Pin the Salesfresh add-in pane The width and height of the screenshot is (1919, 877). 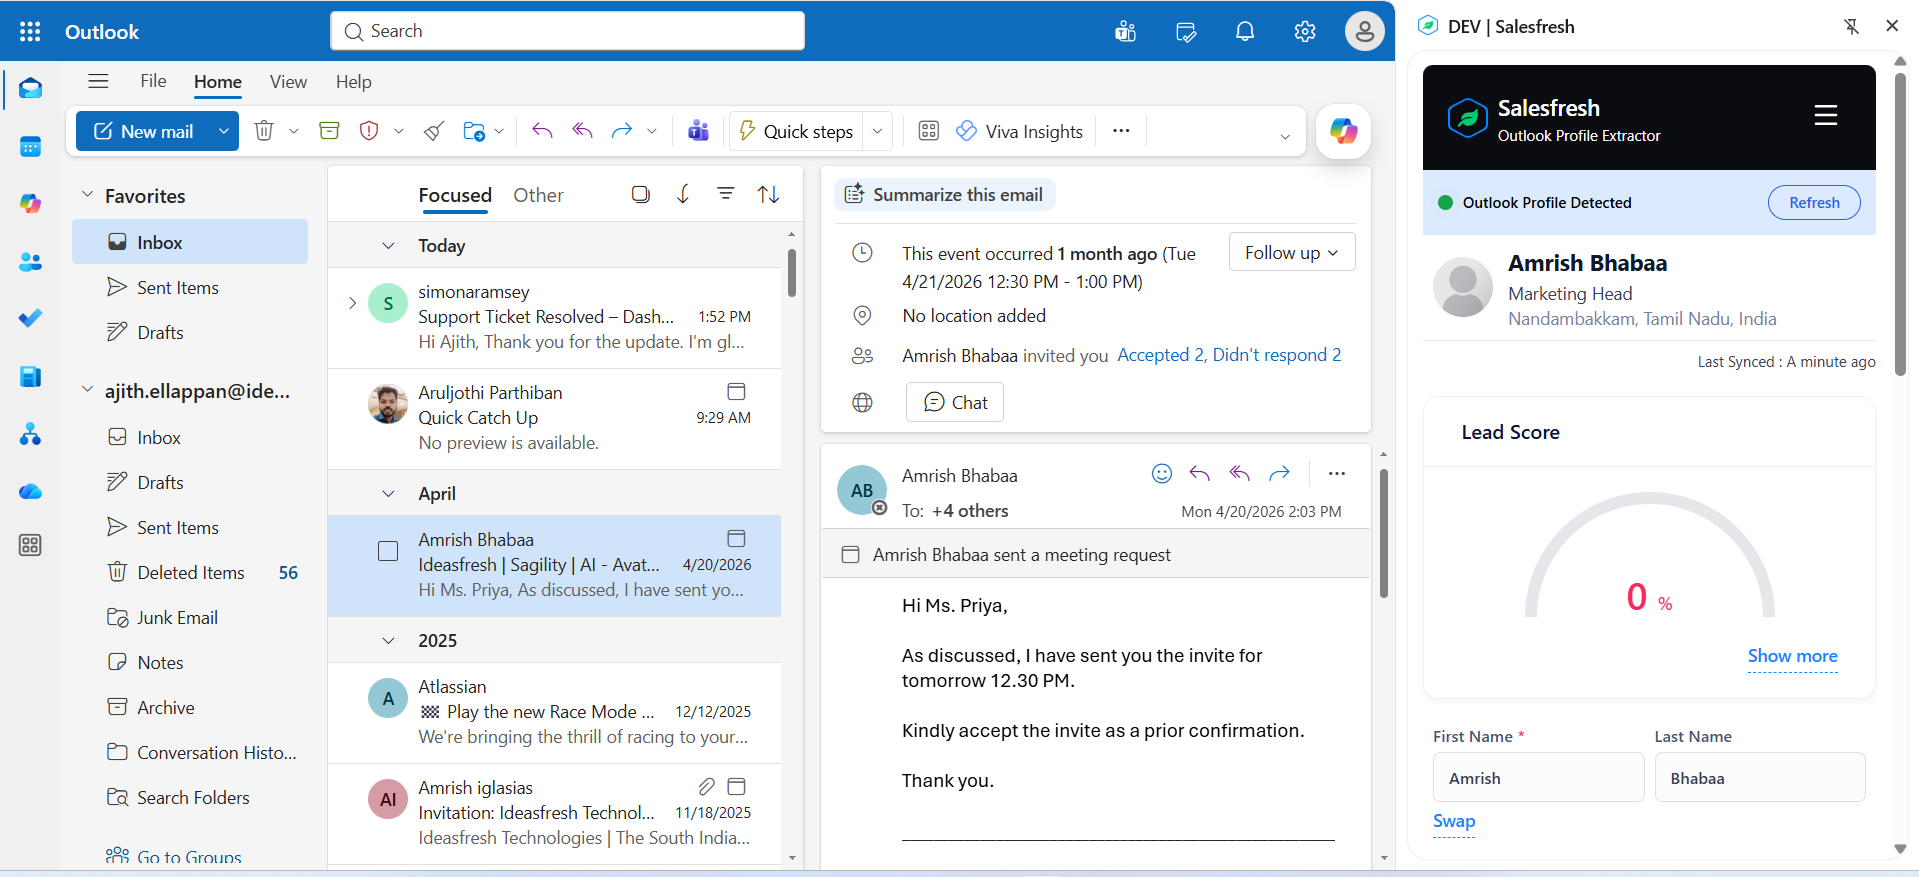(1851, 27)
